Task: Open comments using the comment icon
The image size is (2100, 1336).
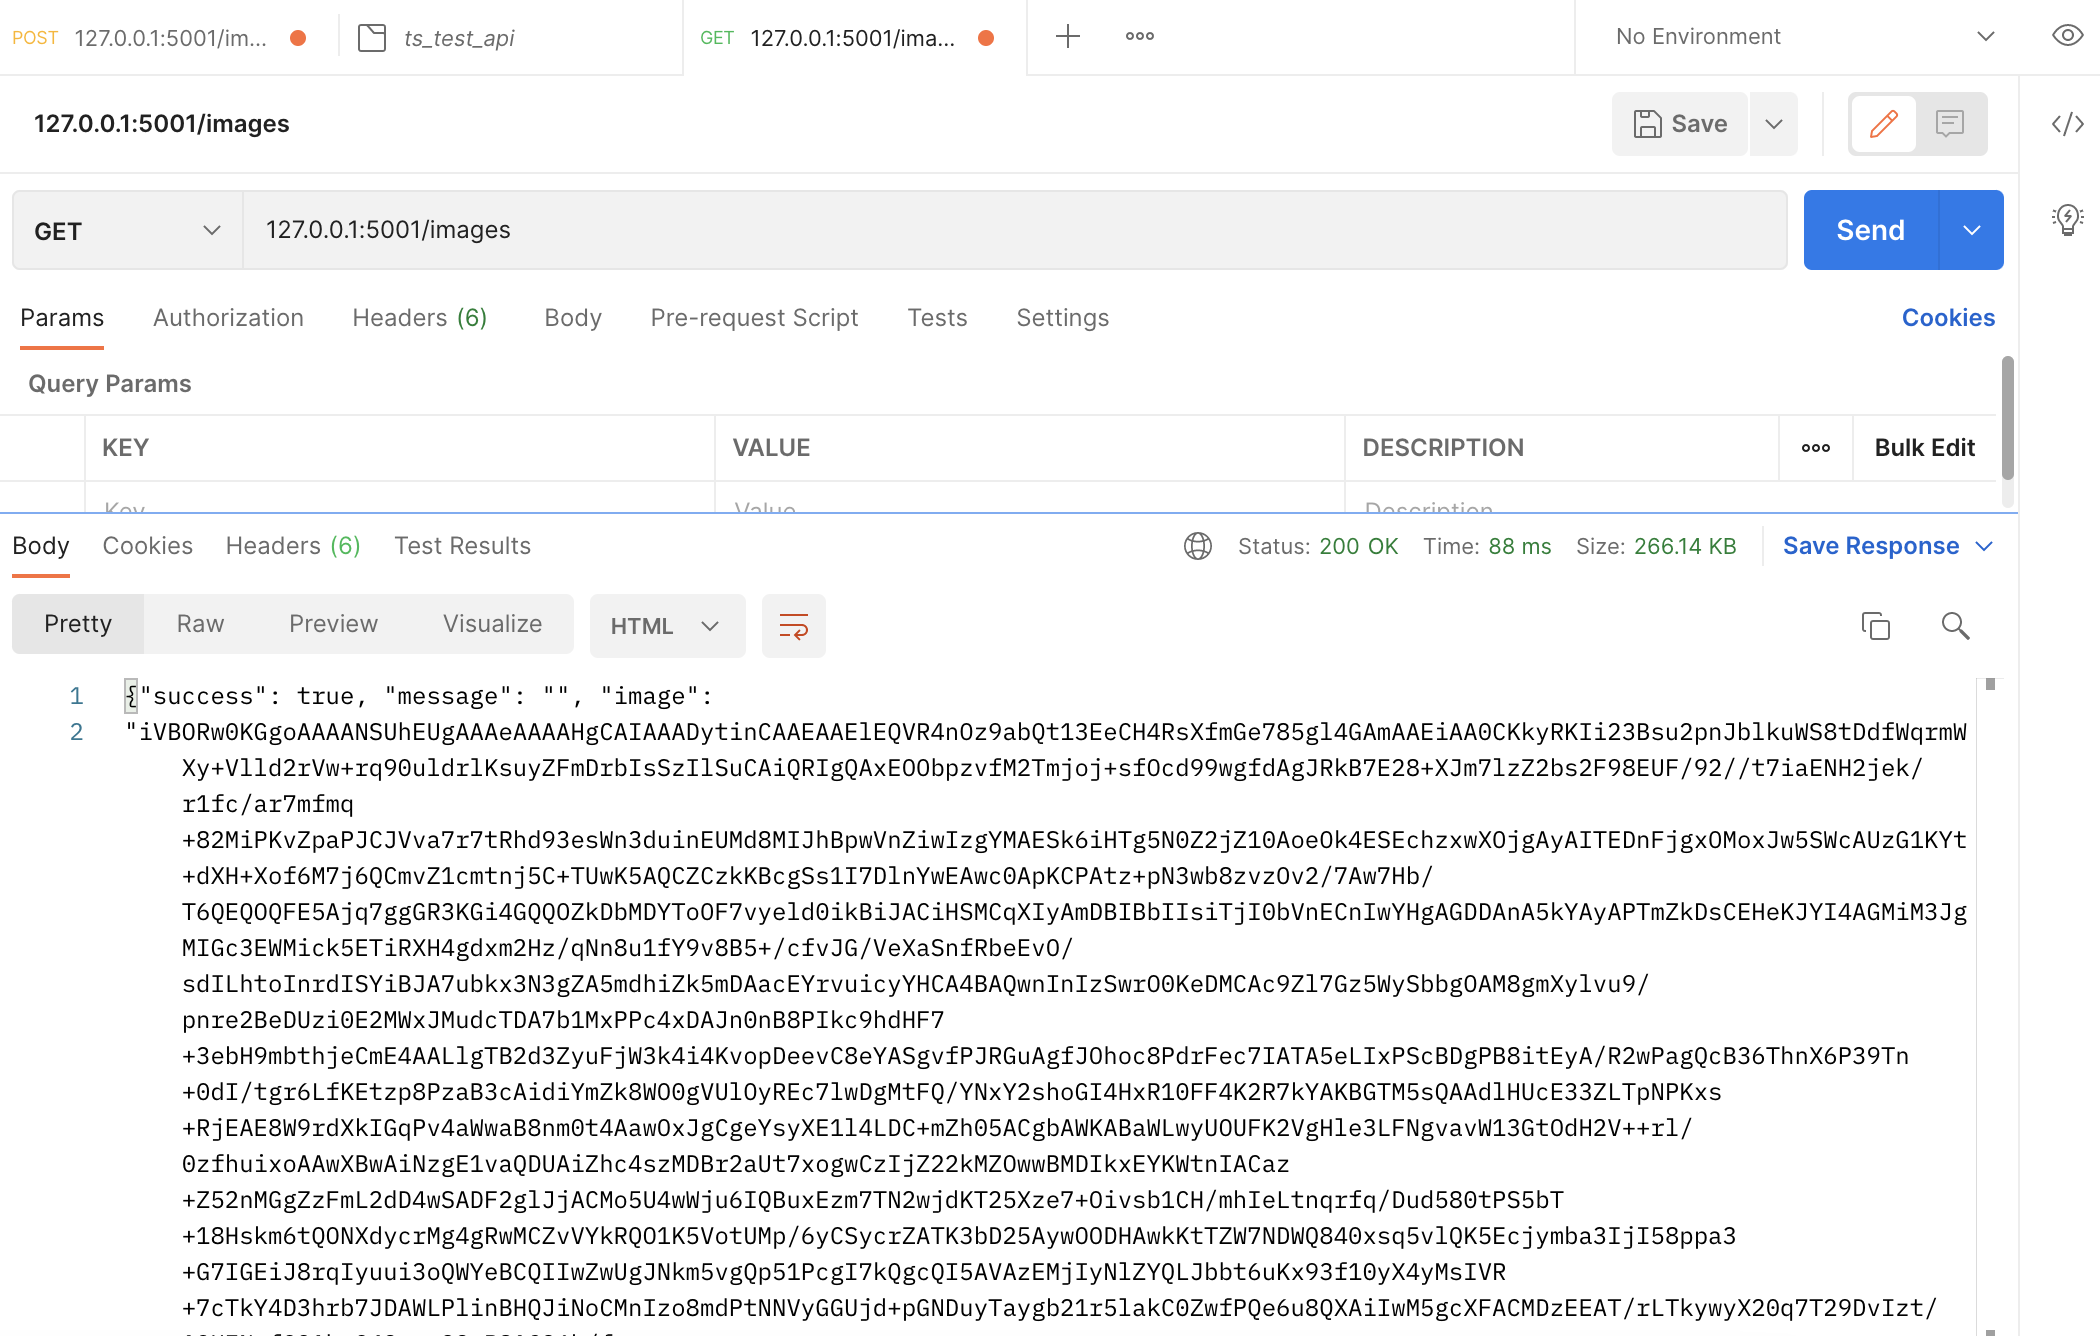Action: point(1950,124)
